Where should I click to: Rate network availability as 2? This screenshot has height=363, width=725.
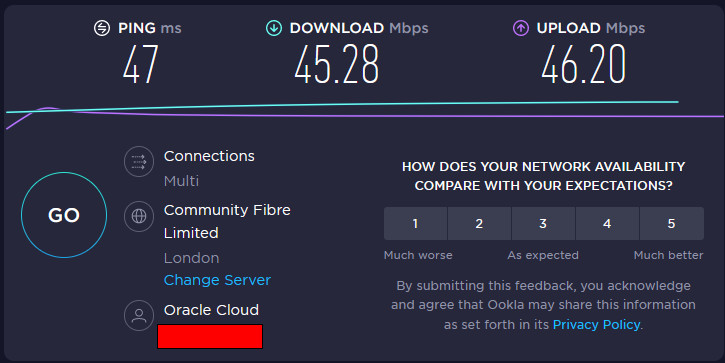click(479, 223)
